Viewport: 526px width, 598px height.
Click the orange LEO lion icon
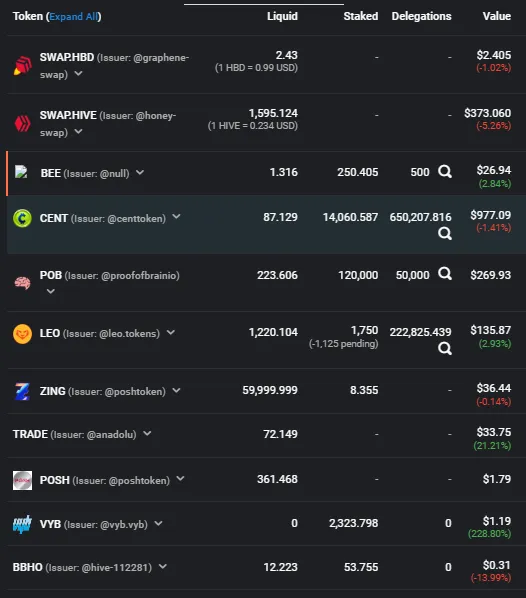click(23, 334)
